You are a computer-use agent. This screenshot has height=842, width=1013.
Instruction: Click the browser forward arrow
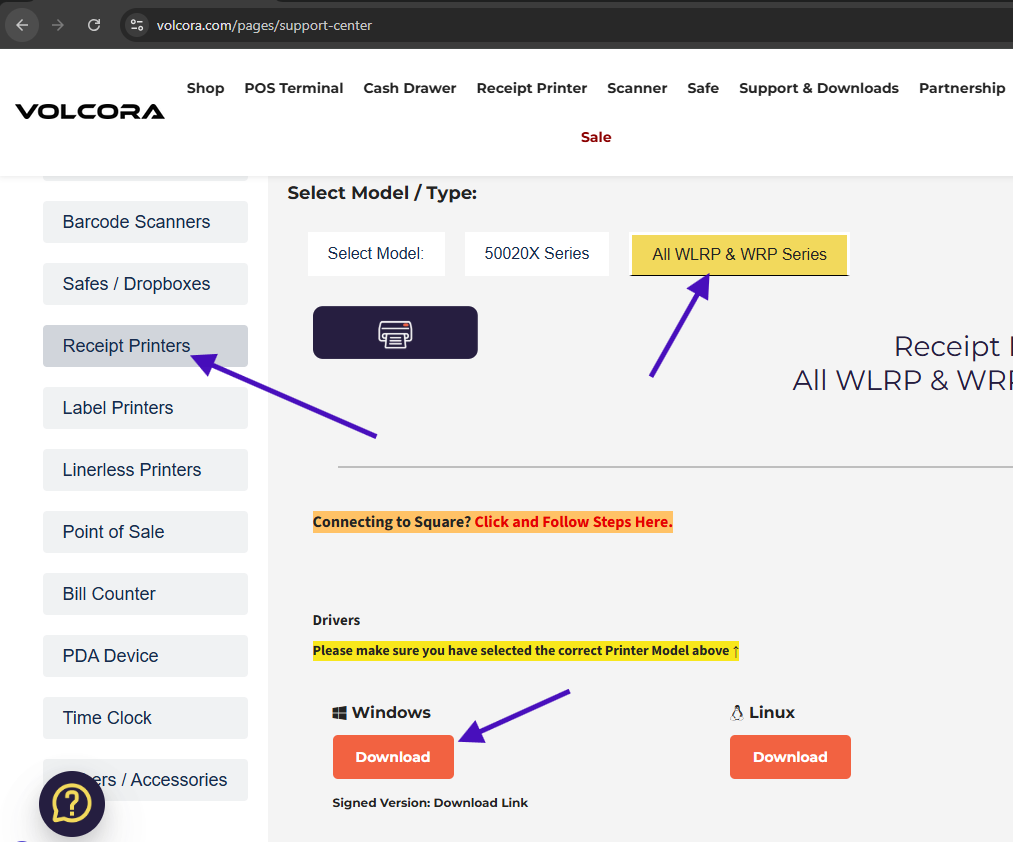(x=57, y=25)
